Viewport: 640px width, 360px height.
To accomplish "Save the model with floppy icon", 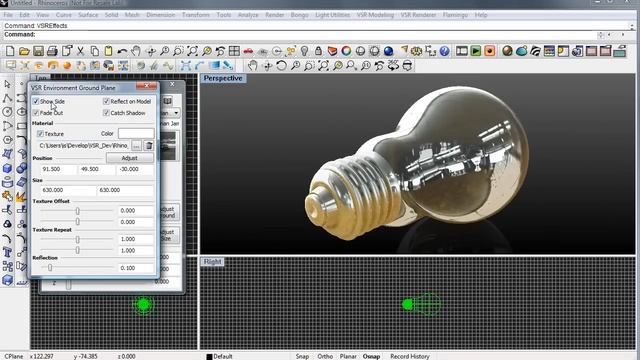I will tap(38, 51).
